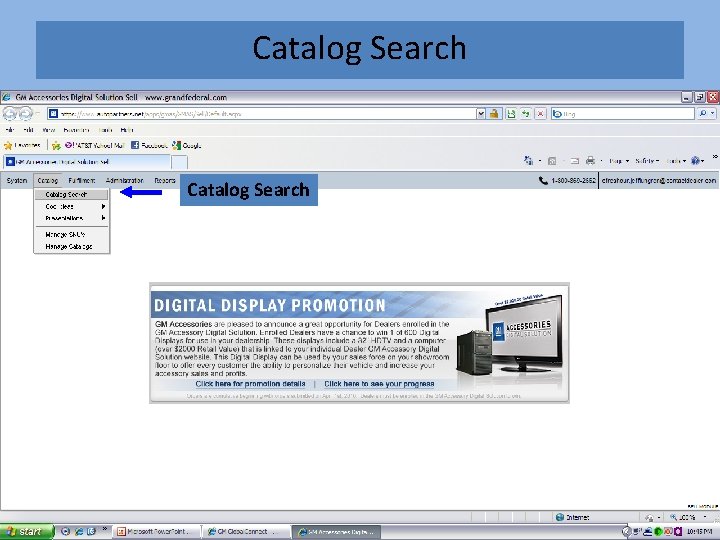This screenshot has height=540, width=720.
Task: Open the browser File menu
Action: [10, 130]
